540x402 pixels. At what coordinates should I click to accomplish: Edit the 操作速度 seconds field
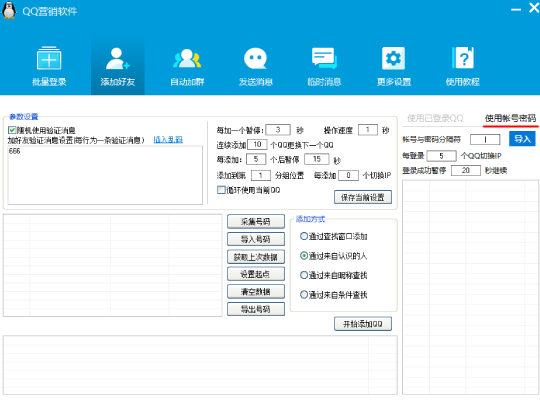368,130
